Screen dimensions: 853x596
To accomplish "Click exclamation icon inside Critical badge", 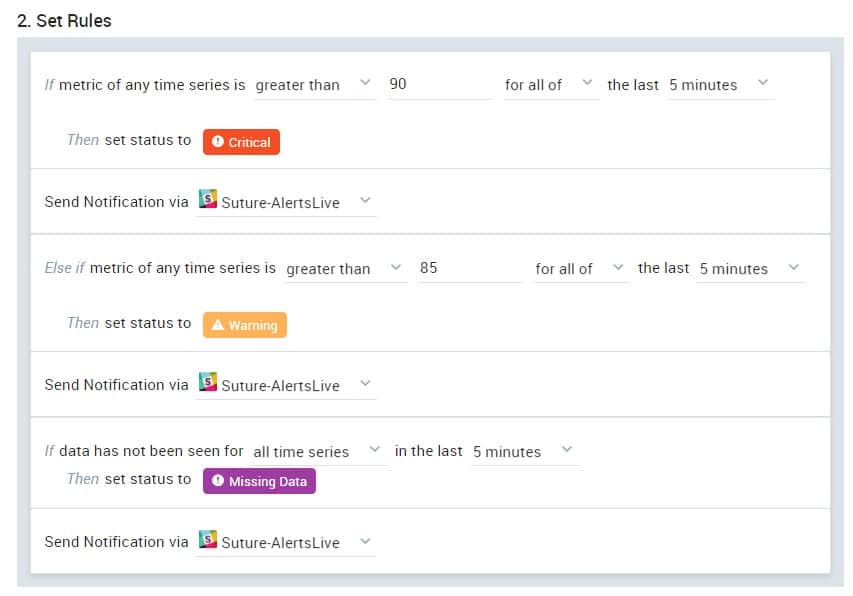I will (x=218, y=141).
